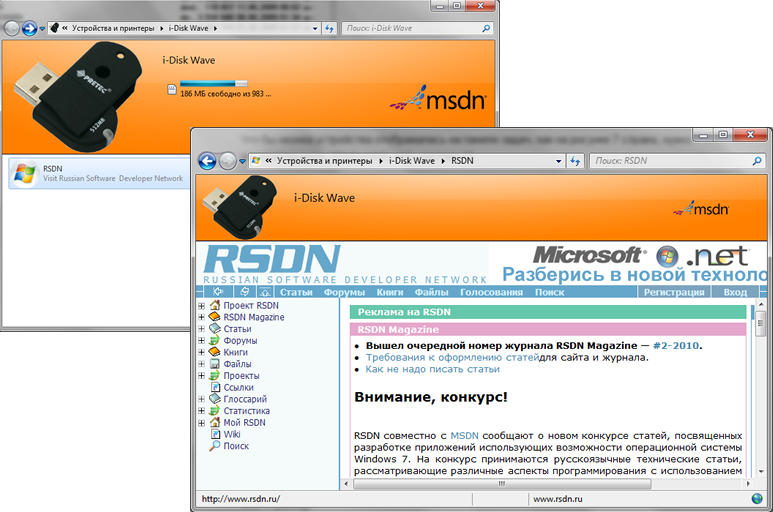The height and width of the screenshot is (512, 773).
Task: Click Back button in RSDN window
Action: pos(207,161)
